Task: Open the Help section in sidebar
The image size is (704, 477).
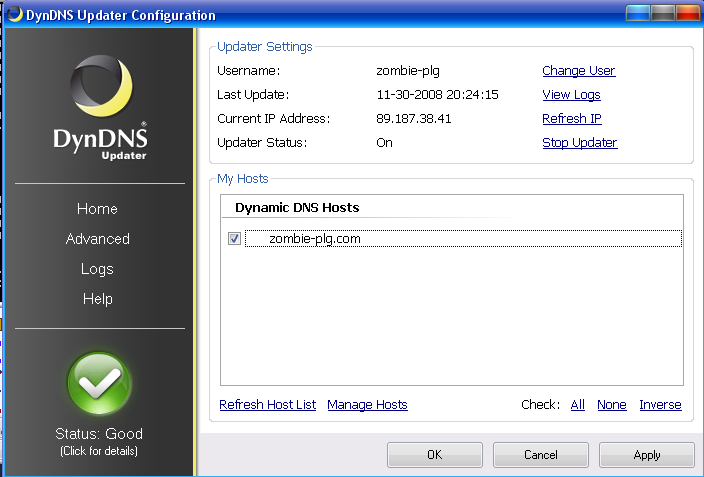Action: (97, 299)
